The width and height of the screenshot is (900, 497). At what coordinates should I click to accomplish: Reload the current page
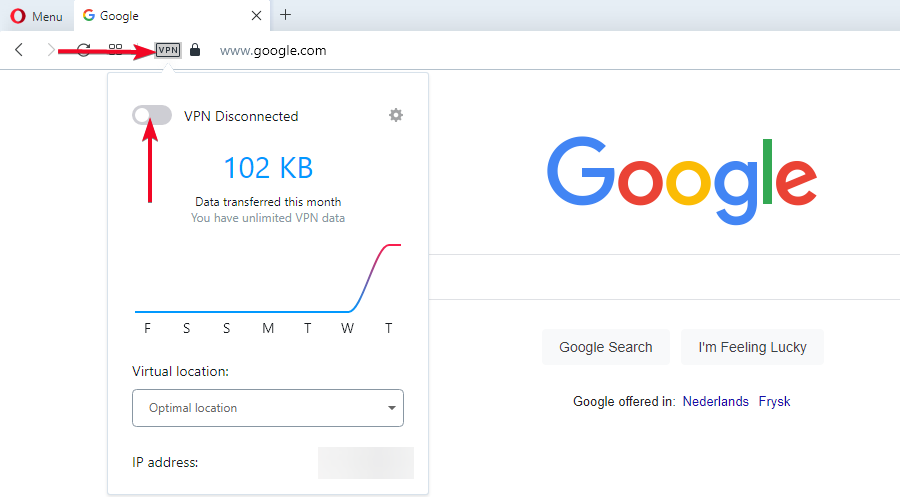(84, 50)
